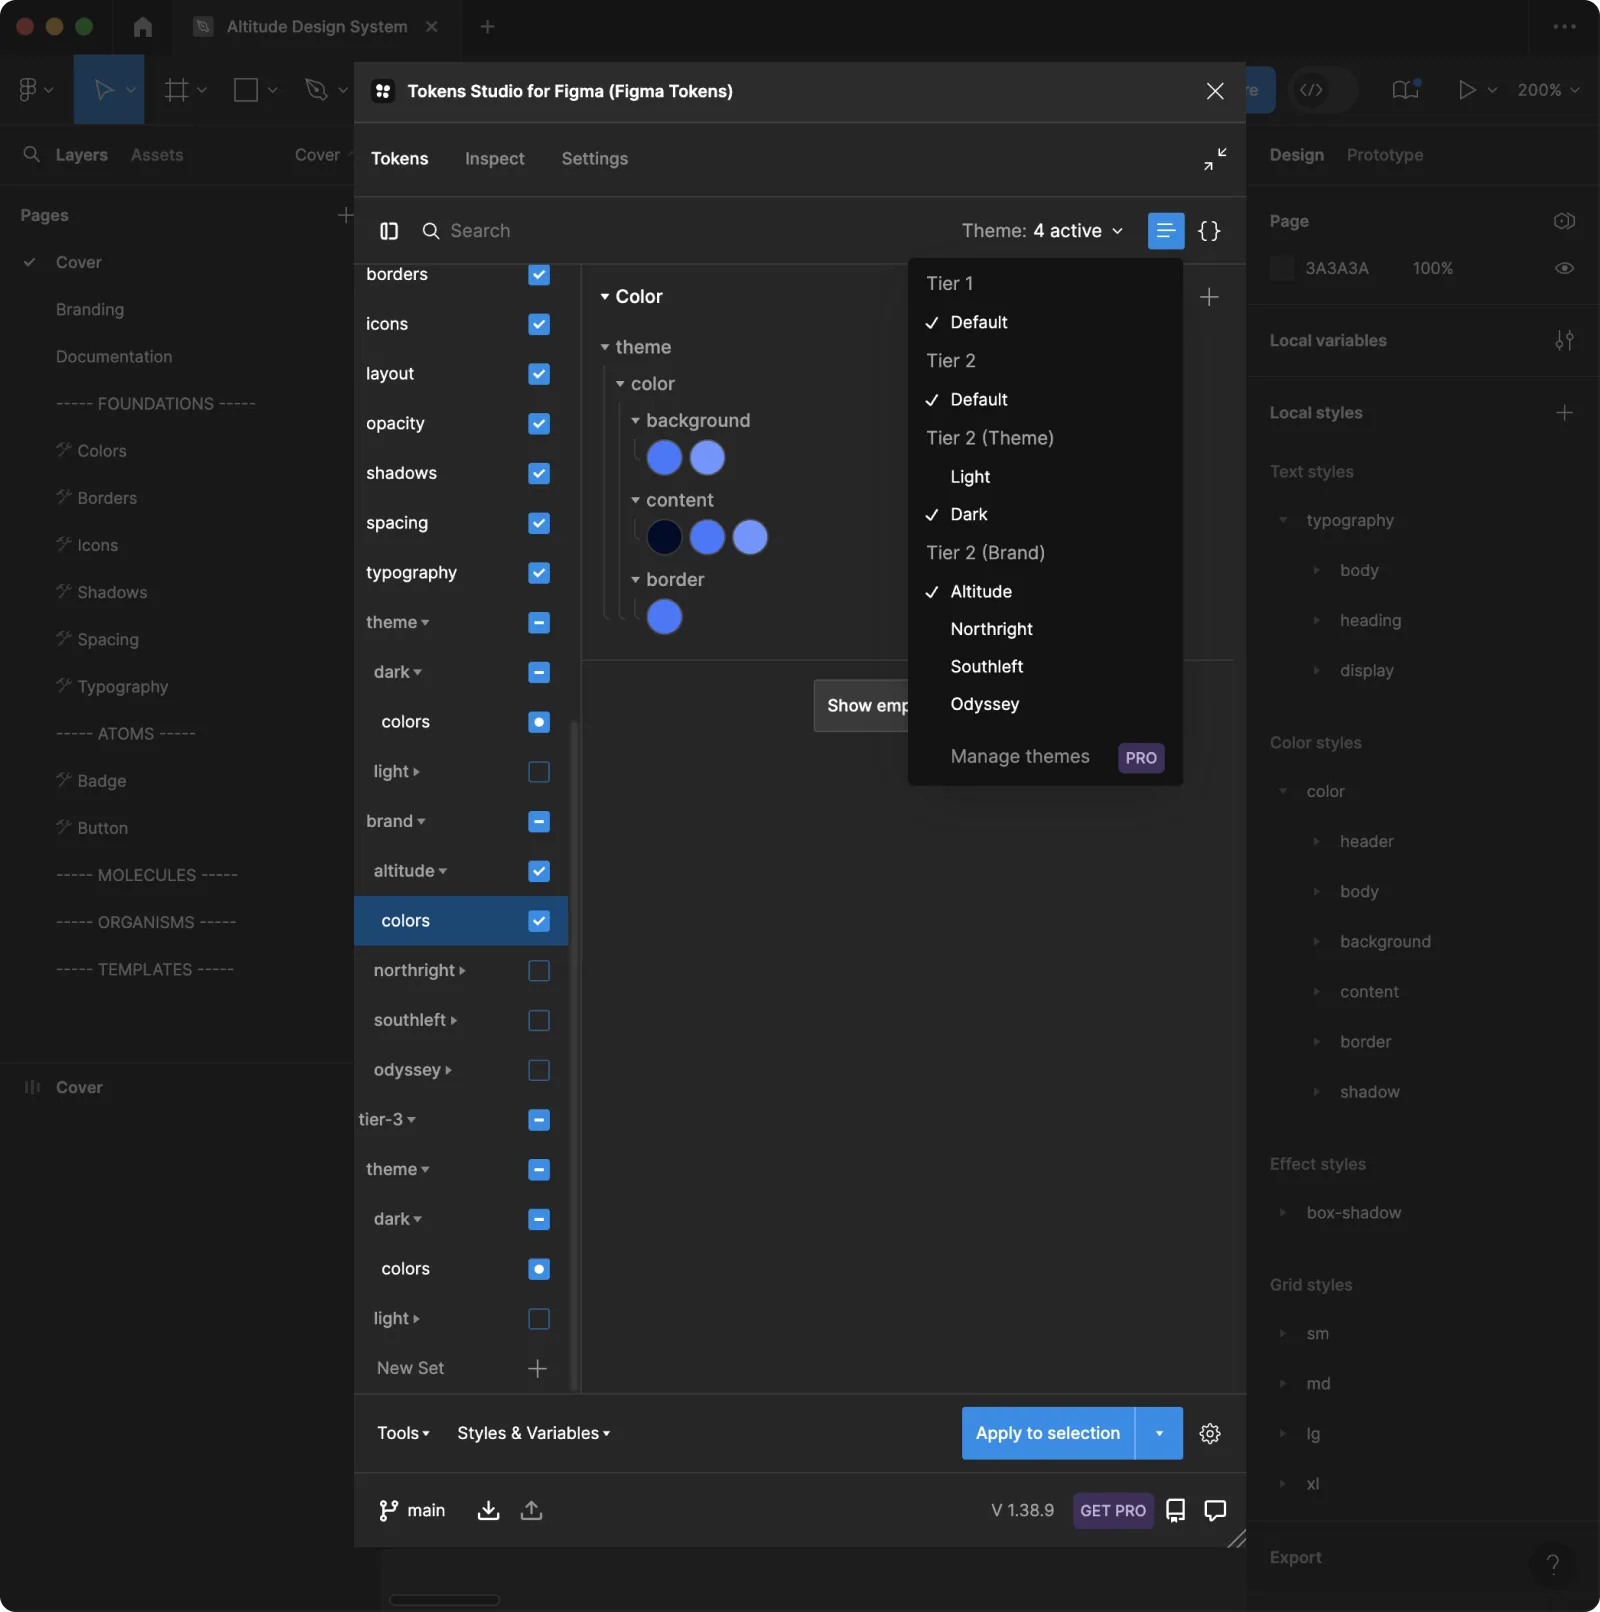
Task: Add new Color token plus icon
Action: click(x=1209, y=297)
